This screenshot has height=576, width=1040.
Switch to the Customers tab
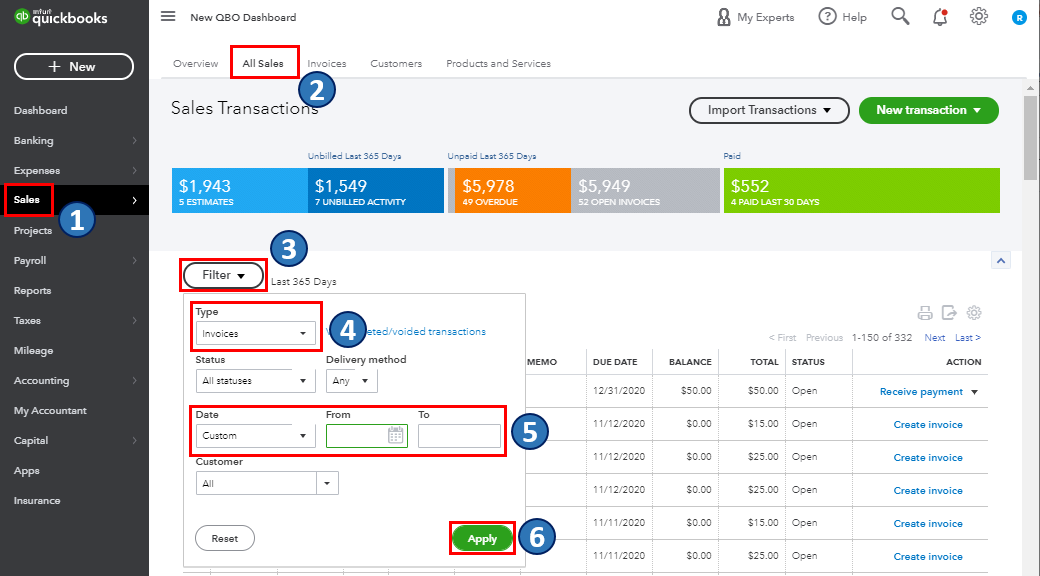(396, 63)
